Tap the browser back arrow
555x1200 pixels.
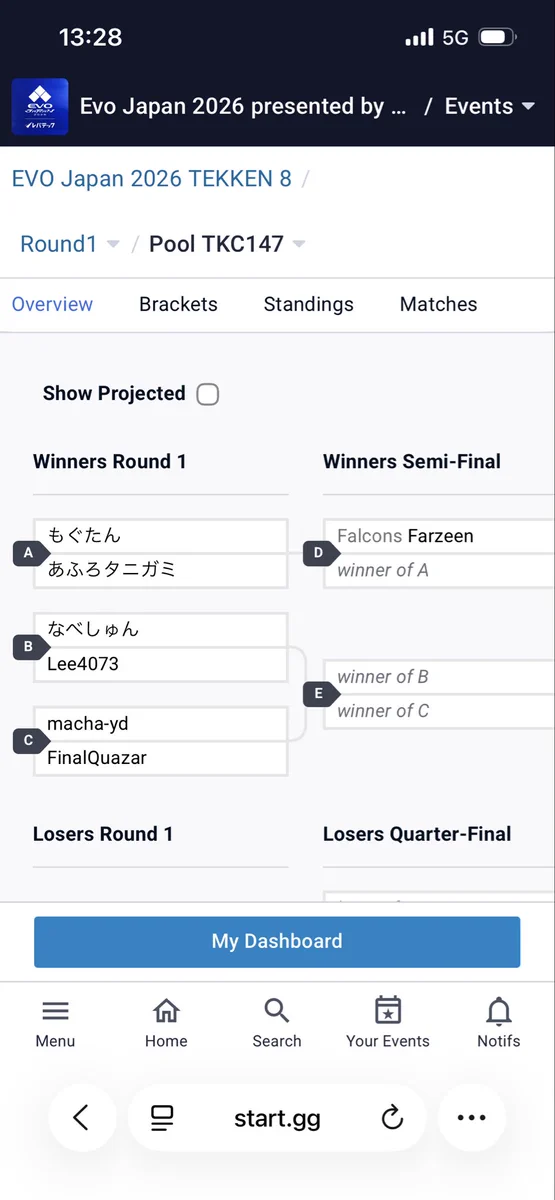click(81, 1117)
